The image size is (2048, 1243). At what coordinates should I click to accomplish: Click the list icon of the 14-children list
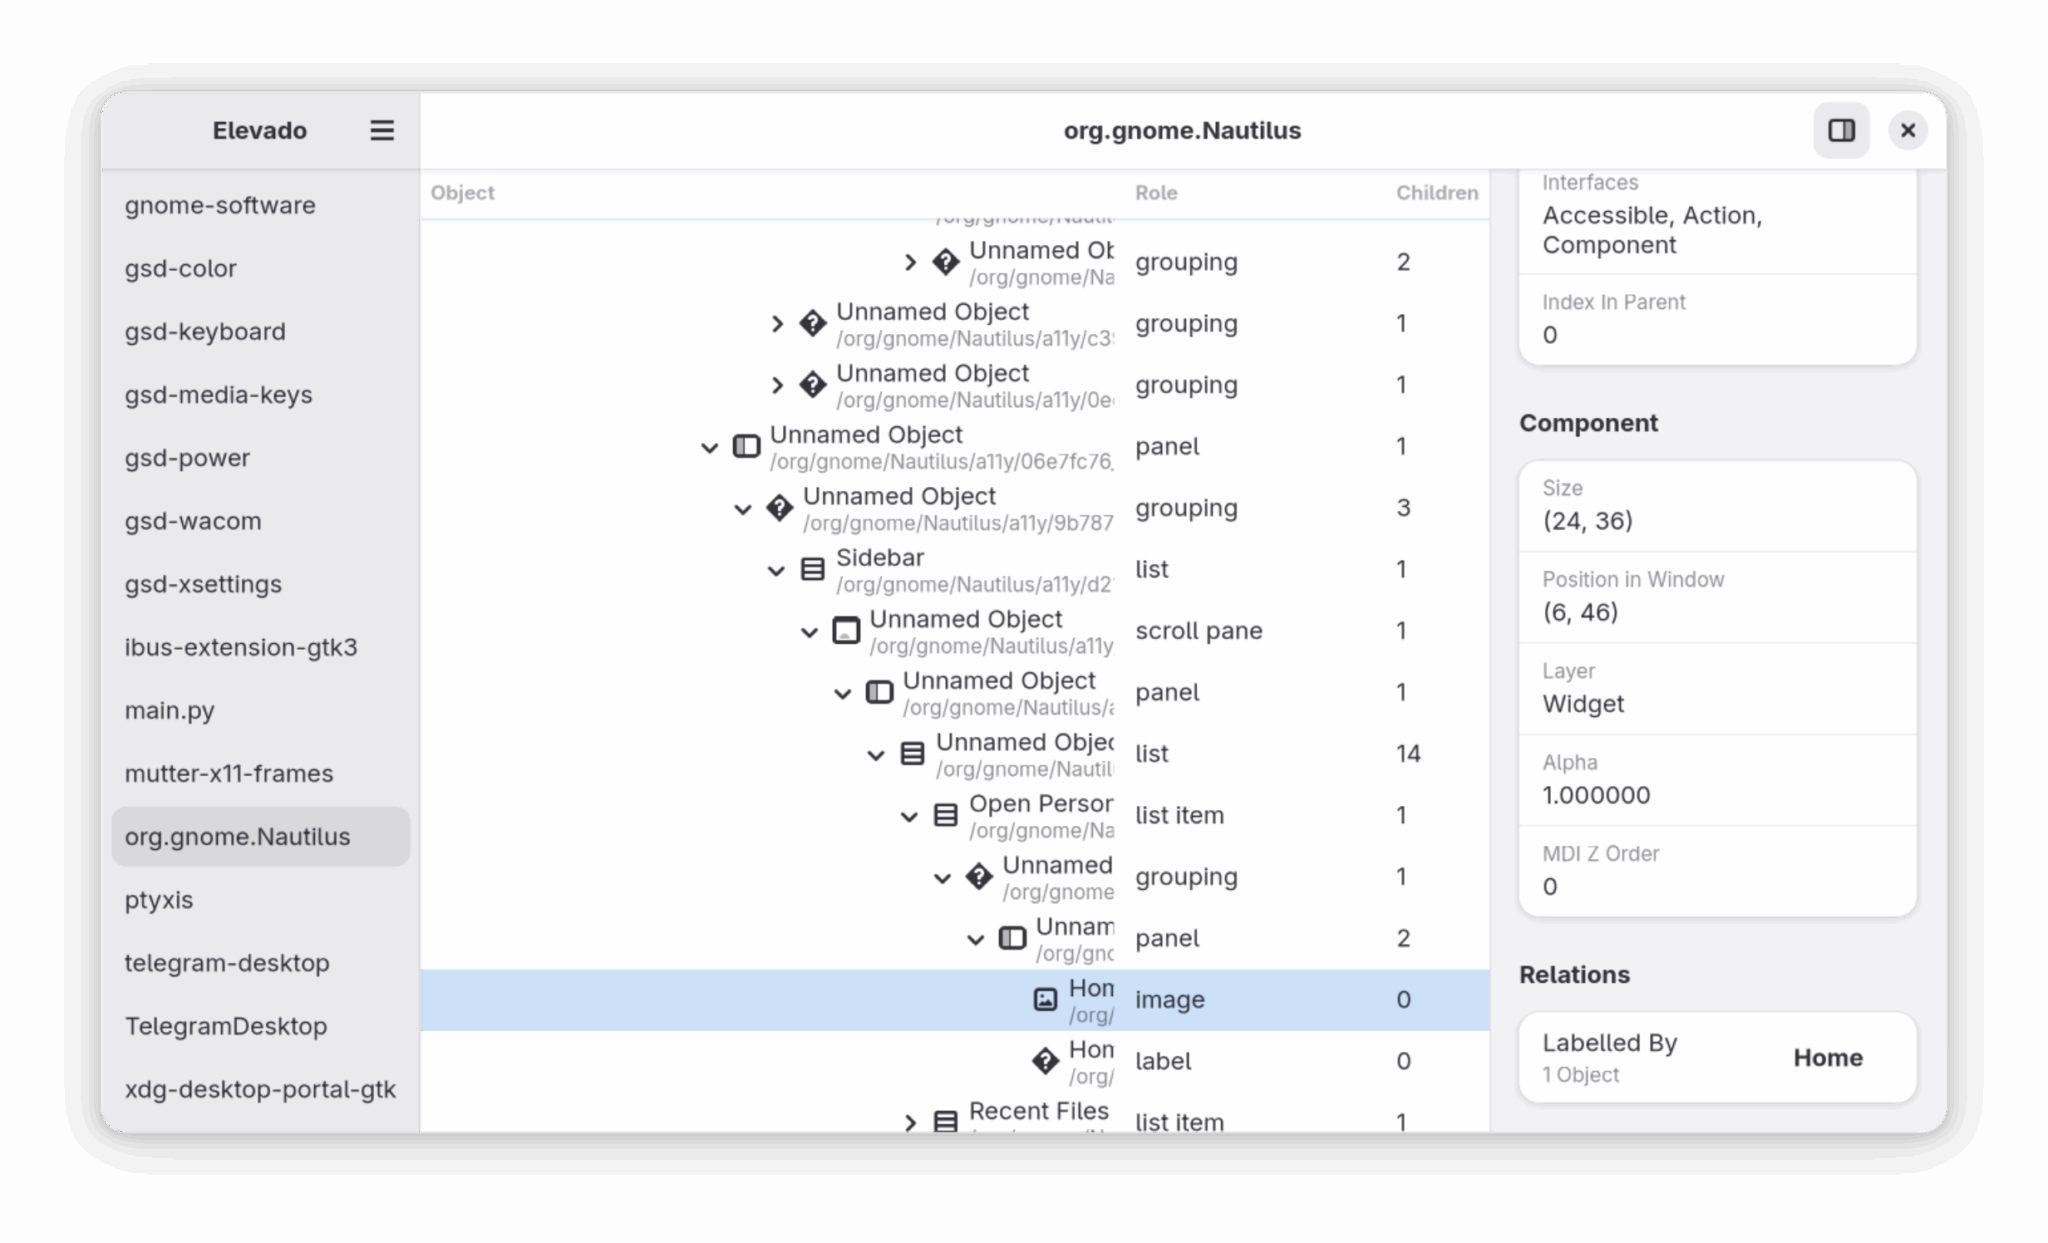click(912, 753)
